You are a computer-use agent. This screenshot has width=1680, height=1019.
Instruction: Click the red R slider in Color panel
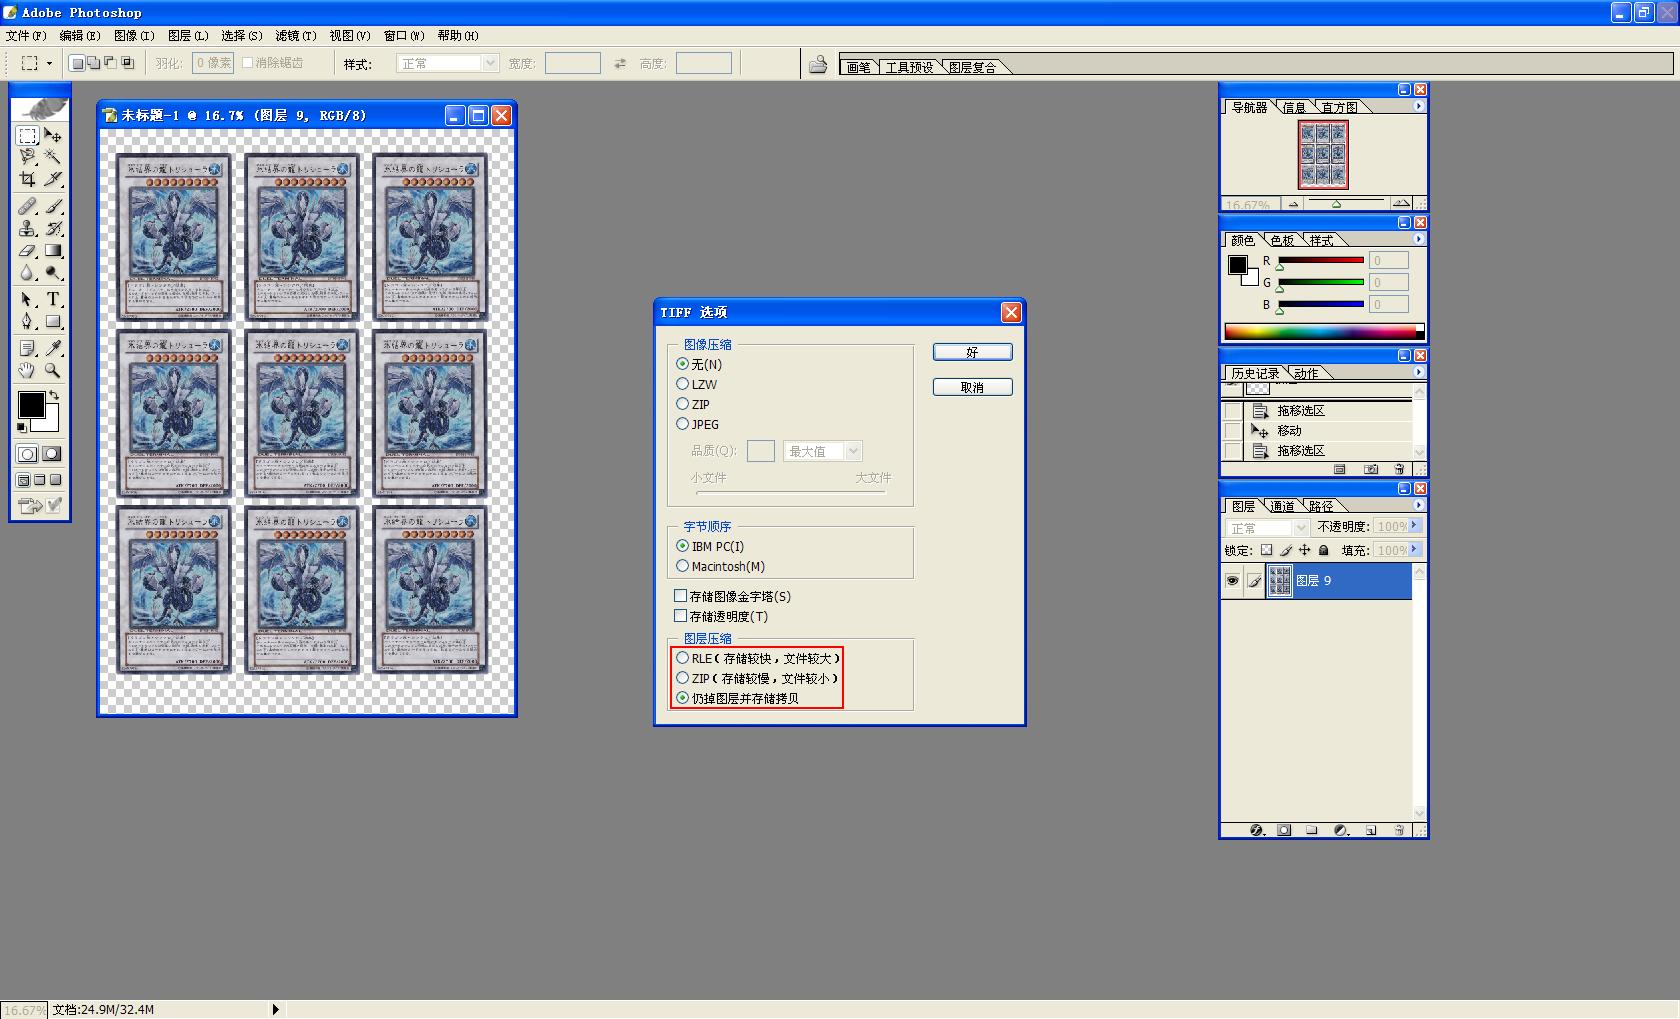tap(1320, 261)
